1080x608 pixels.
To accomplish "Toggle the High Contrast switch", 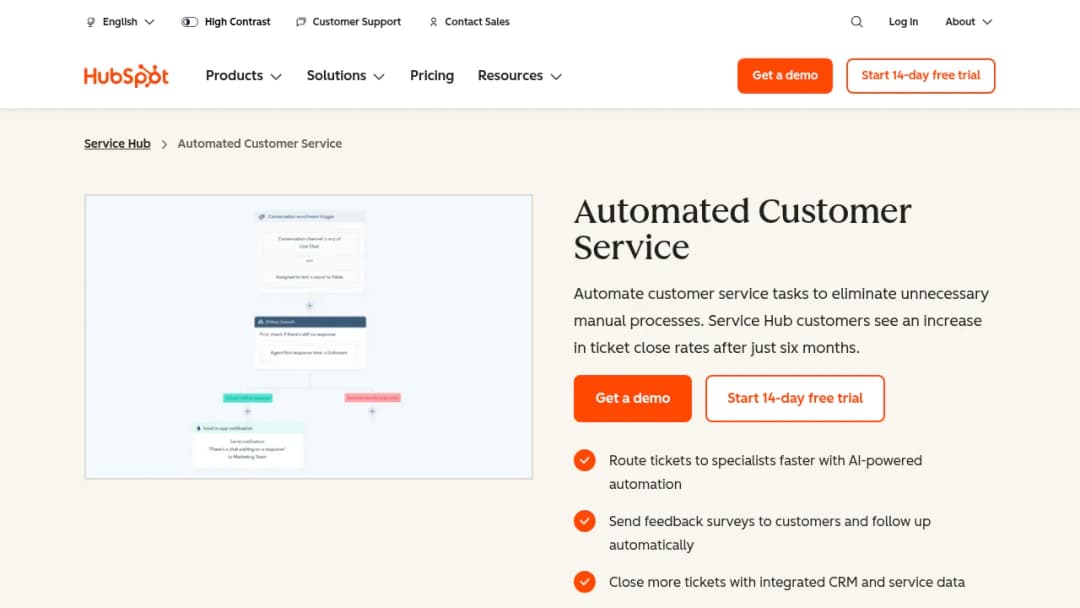I will (x=189, y=22).
